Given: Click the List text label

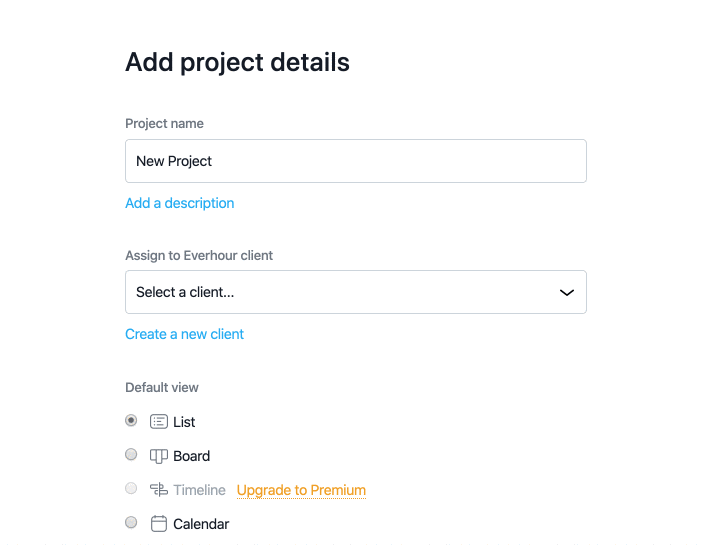Looking at the screenshot, I should [x=184, y=422].
